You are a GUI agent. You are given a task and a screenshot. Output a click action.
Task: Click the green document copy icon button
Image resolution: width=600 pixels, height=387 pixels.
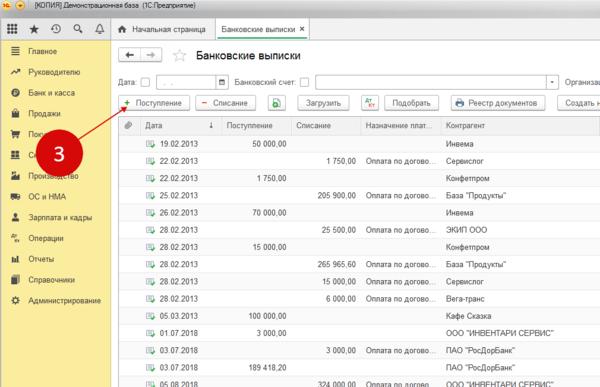[x=276, y=103]
